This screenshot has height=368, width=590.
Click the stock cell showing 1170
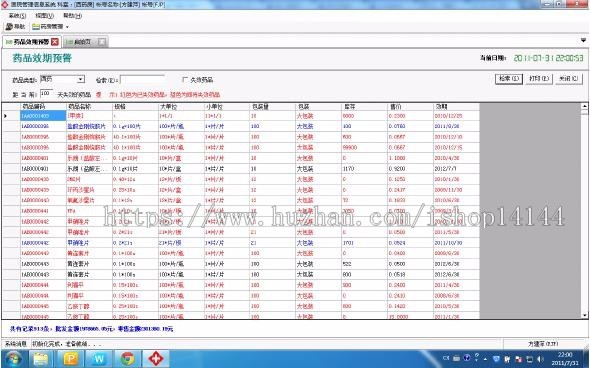point(365,169)
